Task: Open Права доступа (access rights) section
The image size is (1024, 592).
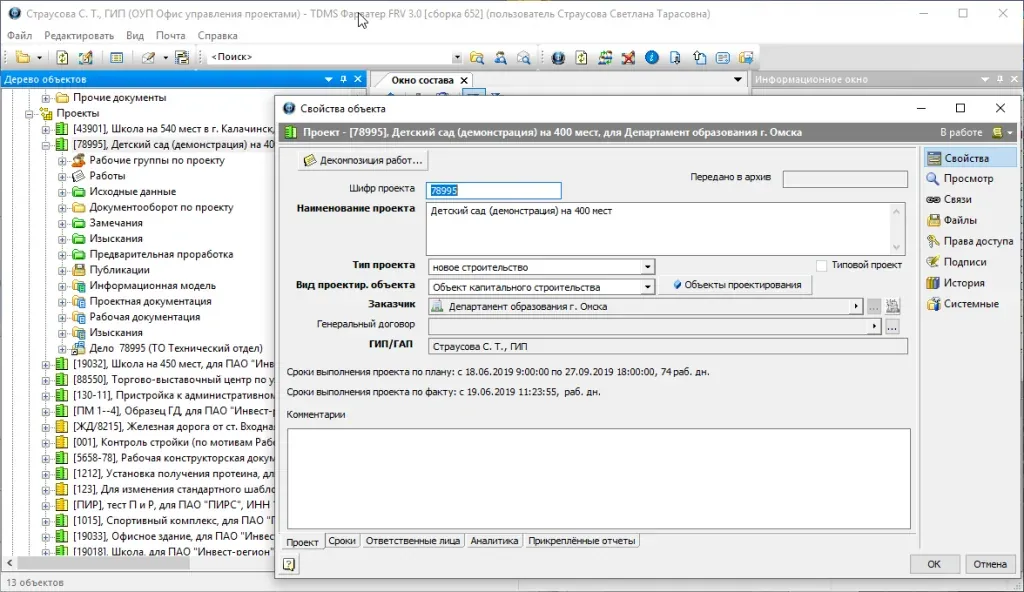Action: click(x=977, y=241)
